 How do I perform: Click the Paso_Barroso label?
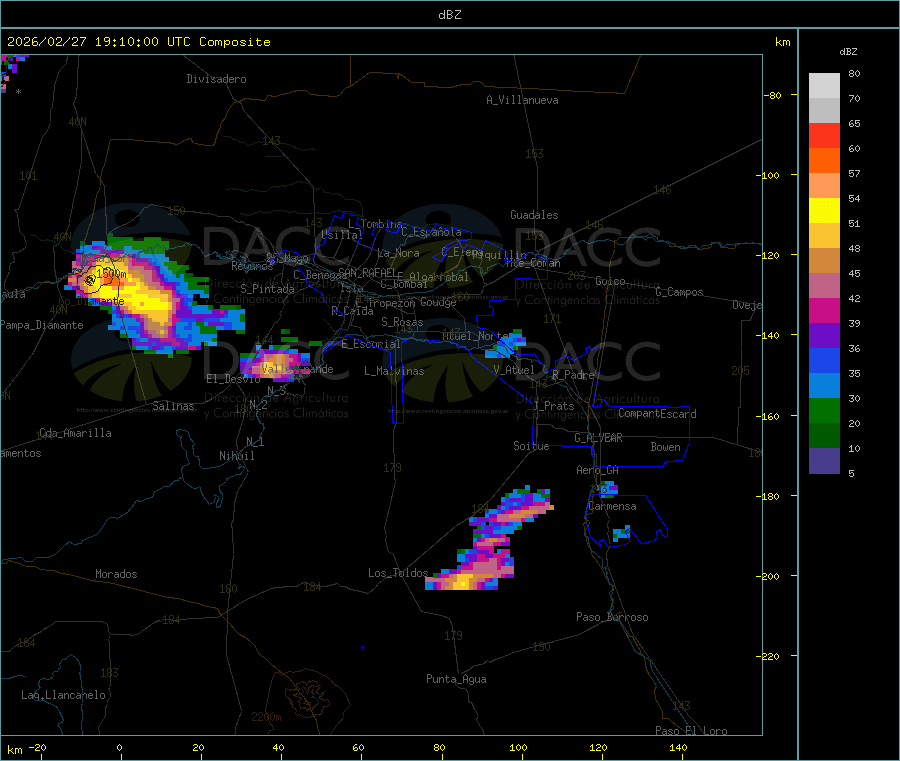[x=612, y=617]
